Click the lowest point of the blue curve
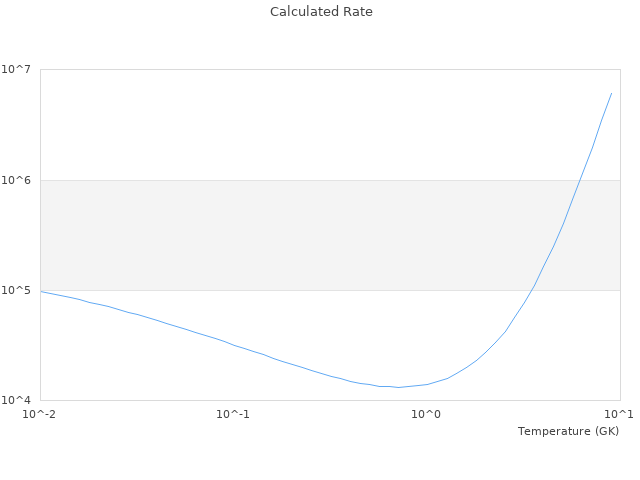The image size is (640, 480). [x=398, y=387]
